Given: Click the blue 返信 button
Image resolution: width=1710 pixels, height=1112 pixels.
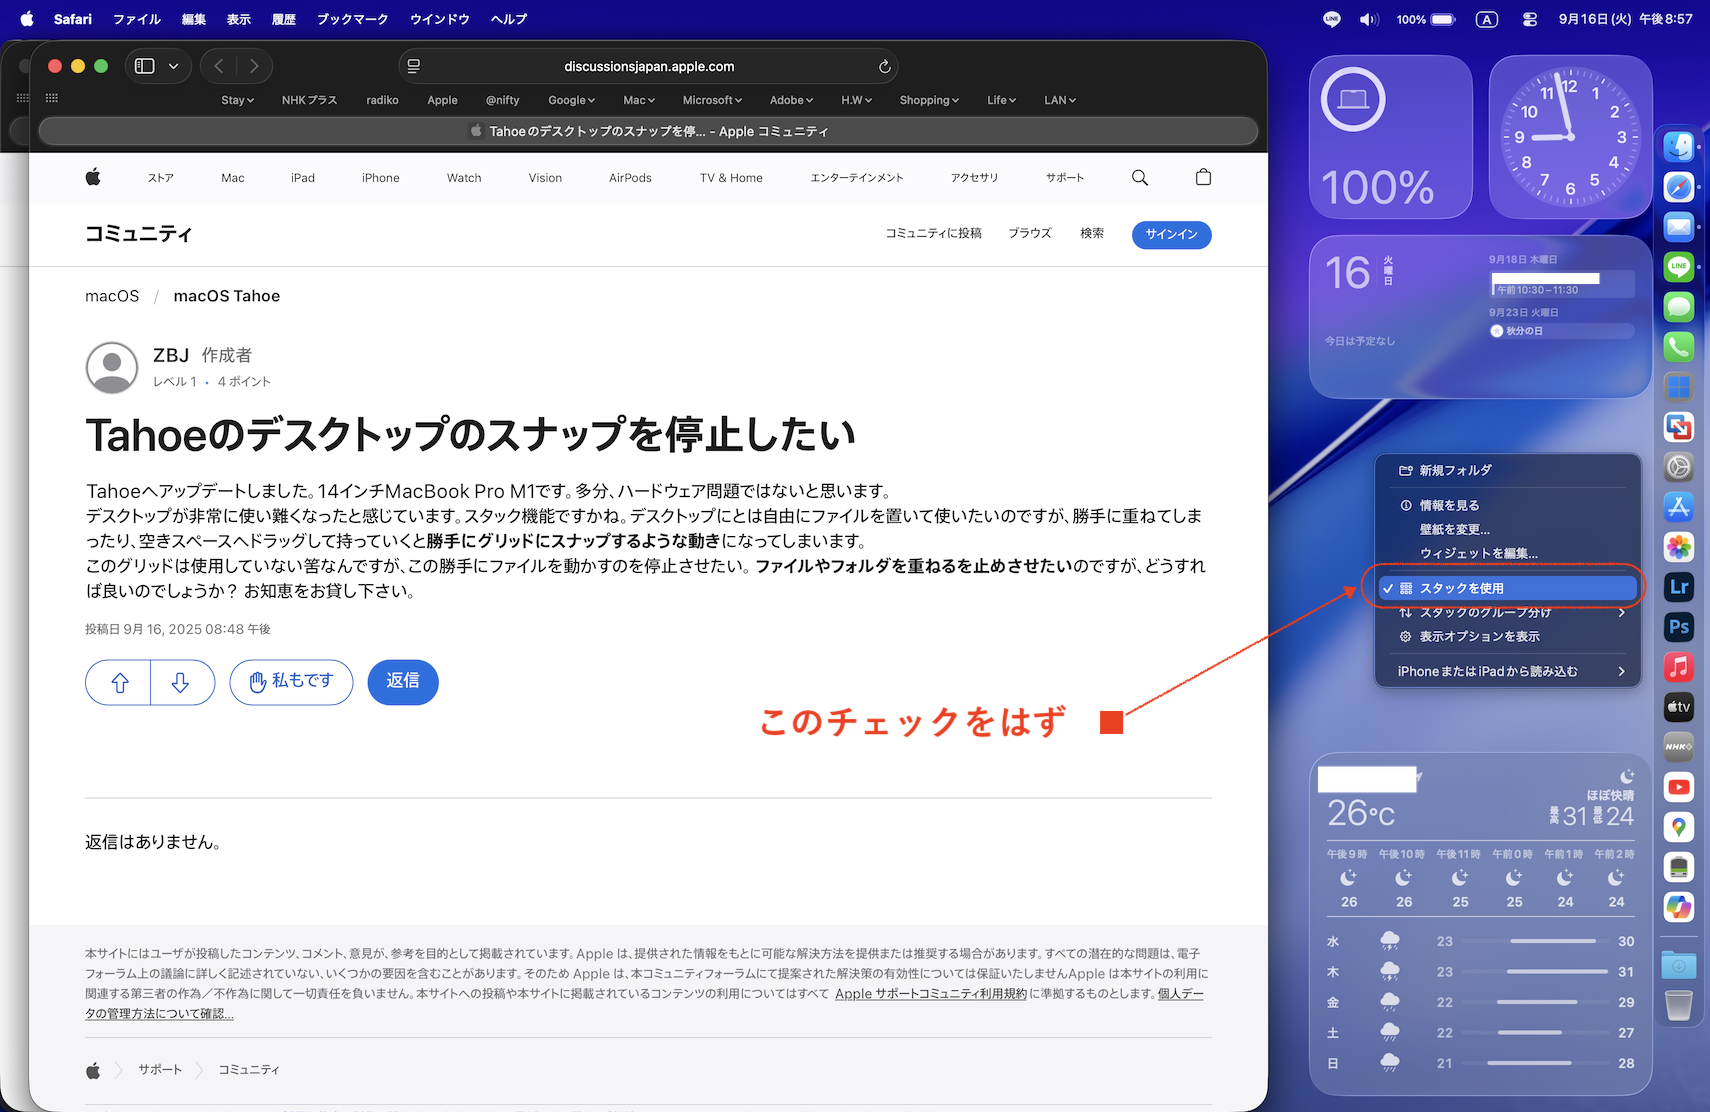Looking at the screenshot, I should (403, 682).
